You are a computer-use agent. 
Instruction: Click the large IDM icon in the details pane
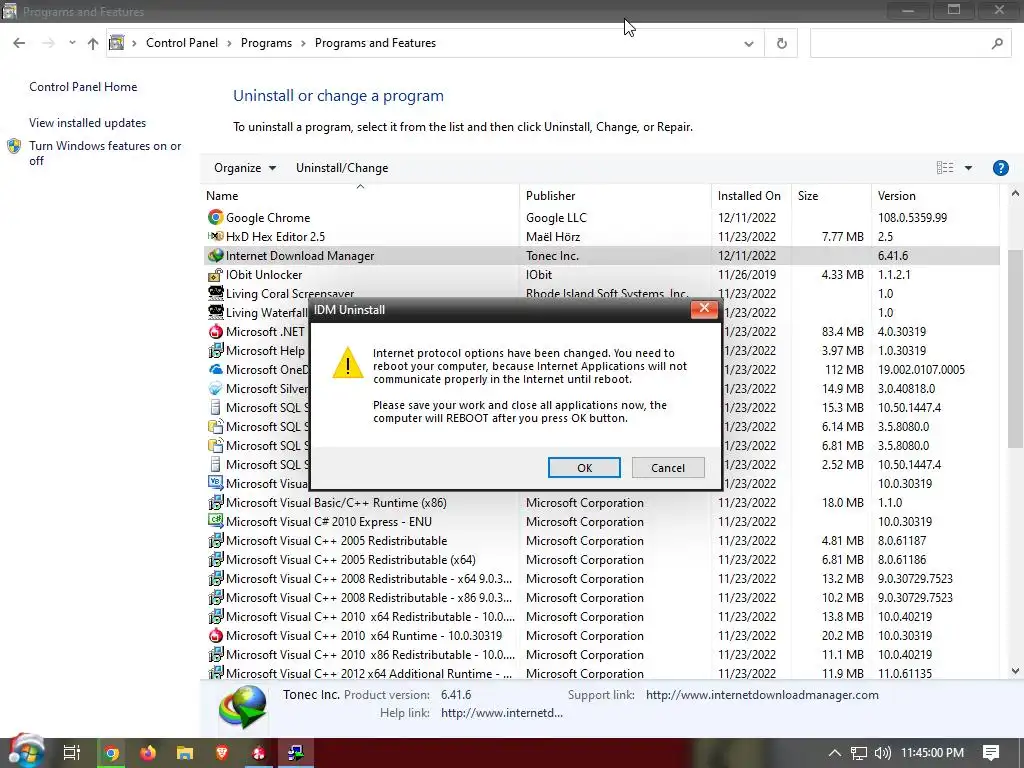click(243, 707)
